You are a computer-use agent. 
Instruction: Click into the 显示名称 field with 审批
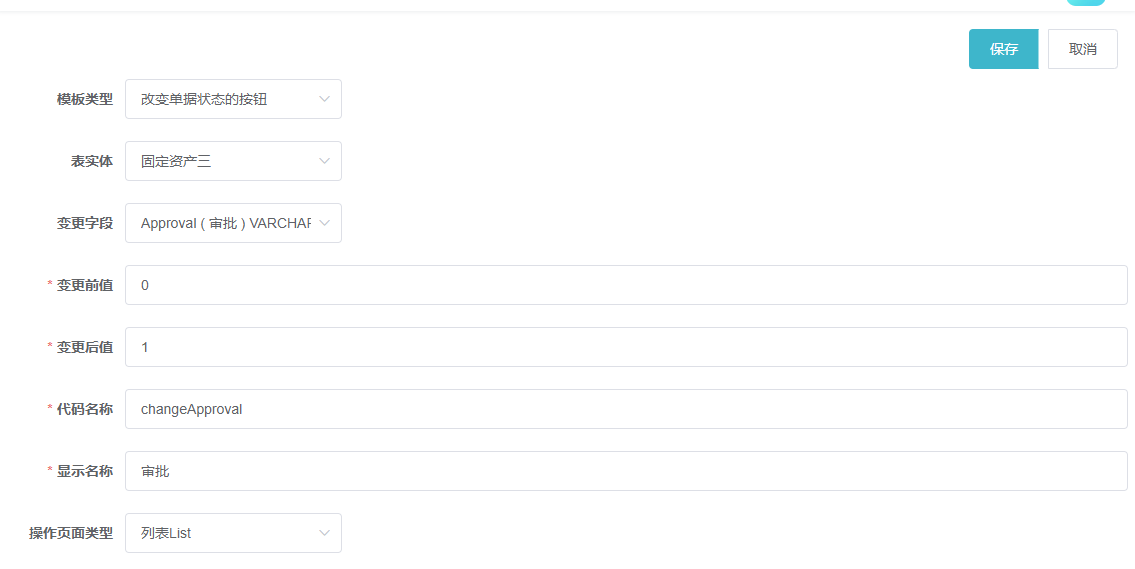(x=626, y=471)
